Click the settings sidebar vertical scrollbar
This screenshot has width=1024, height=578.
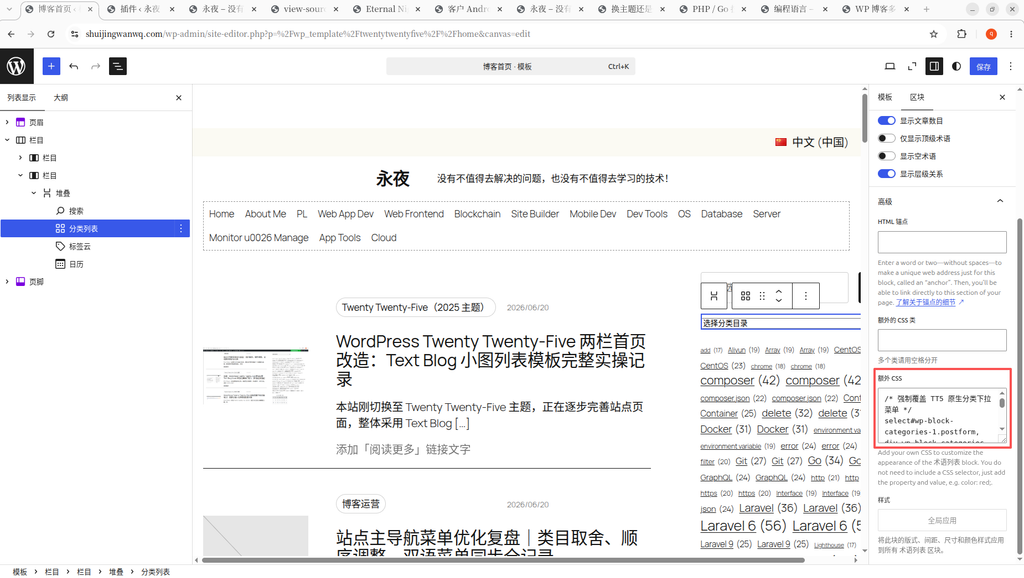1019,385
